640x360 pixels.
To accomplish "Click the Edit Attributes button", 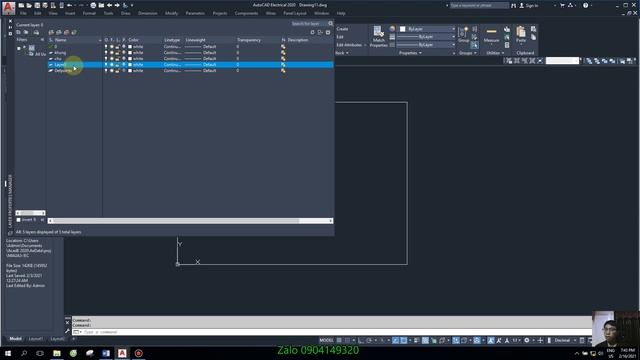I will click(x=349, y=45).
